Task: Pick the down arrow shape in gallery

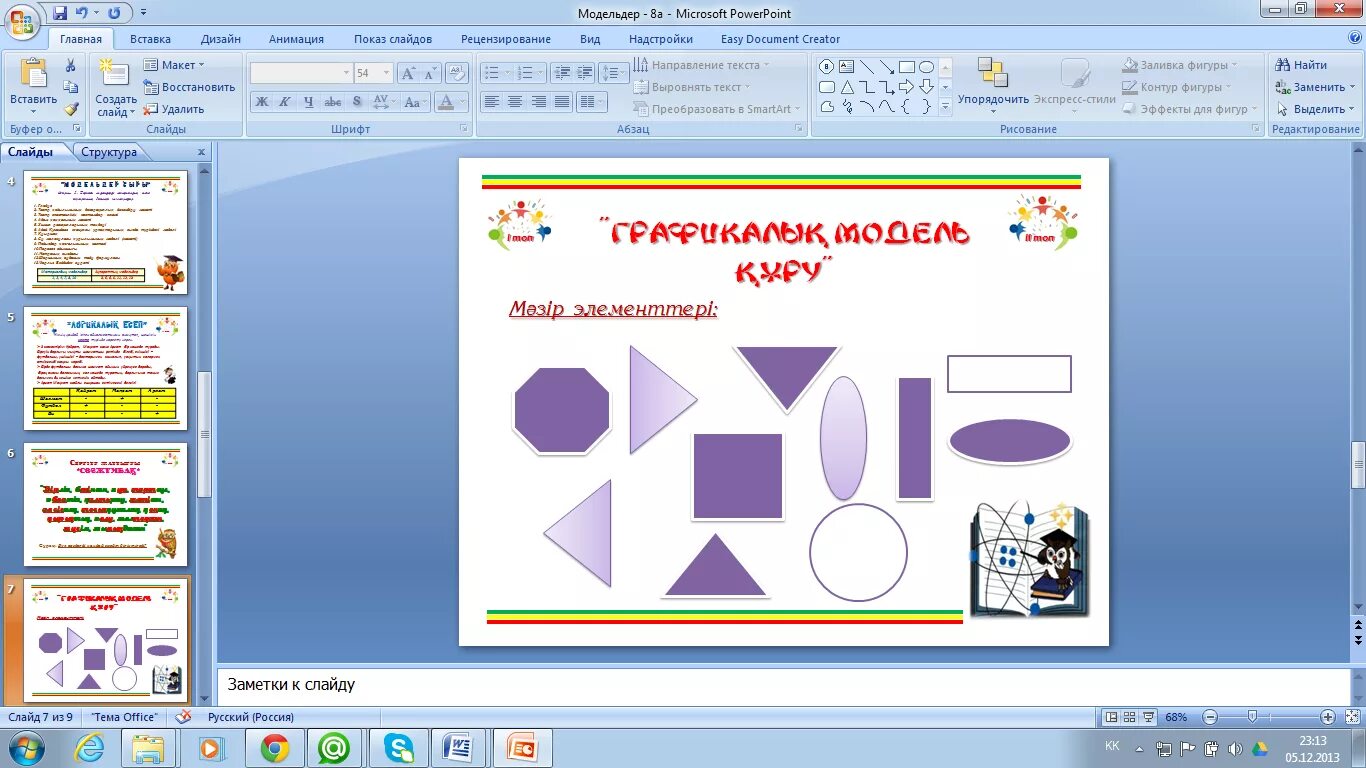Action: (x=927, y=87)
